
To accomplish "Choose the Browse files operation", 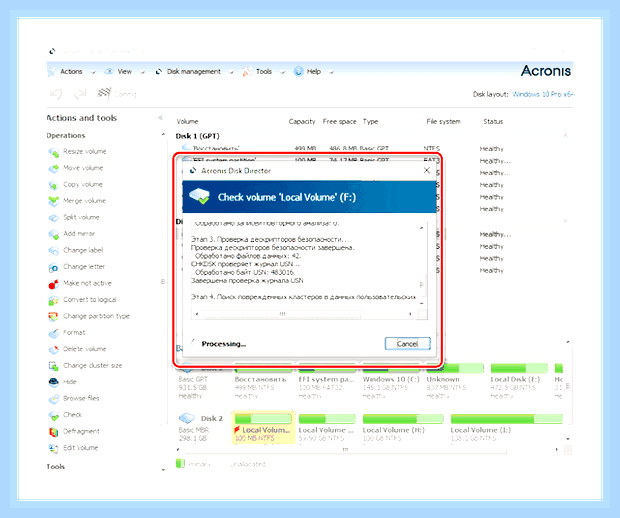I will point(81,398).
